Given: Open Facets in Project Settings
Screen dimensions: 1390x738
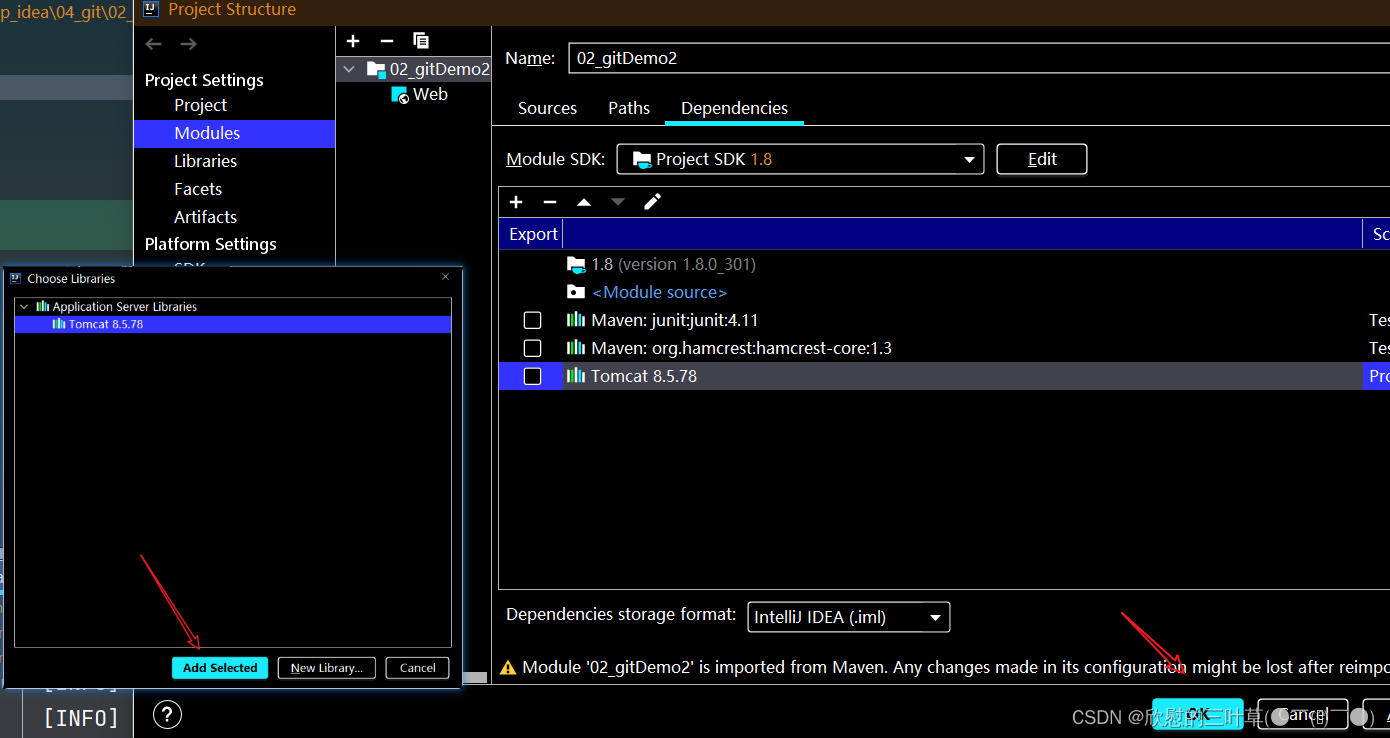Looking at the screenshot, I should [198, 189].
